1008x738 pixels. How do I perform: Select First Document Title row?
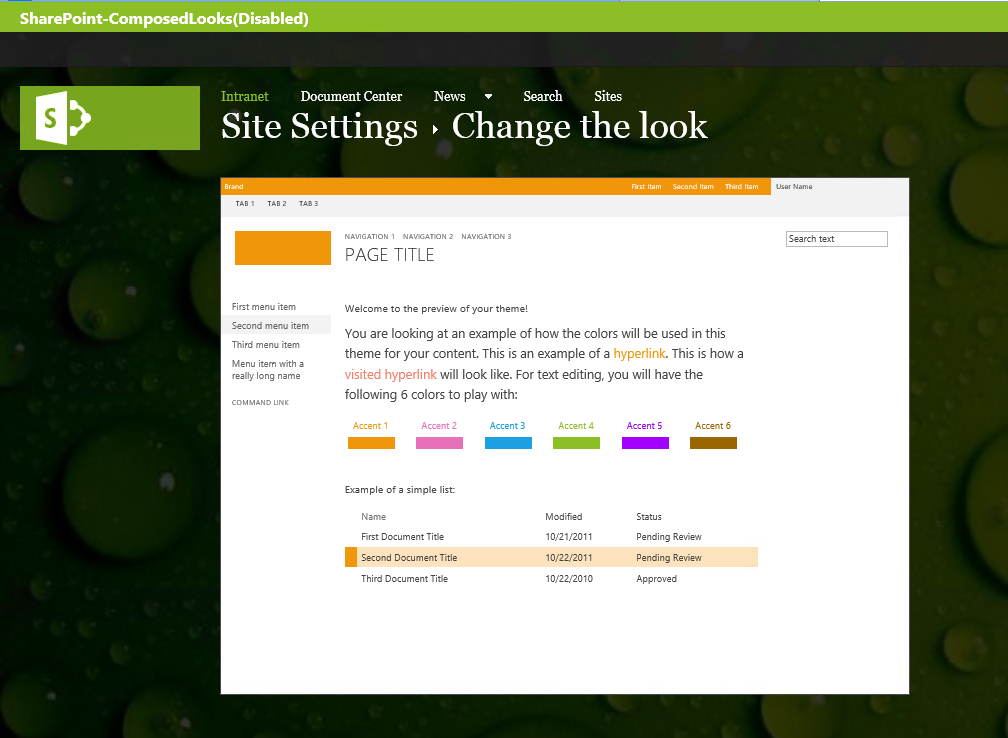tap(552, 537)
